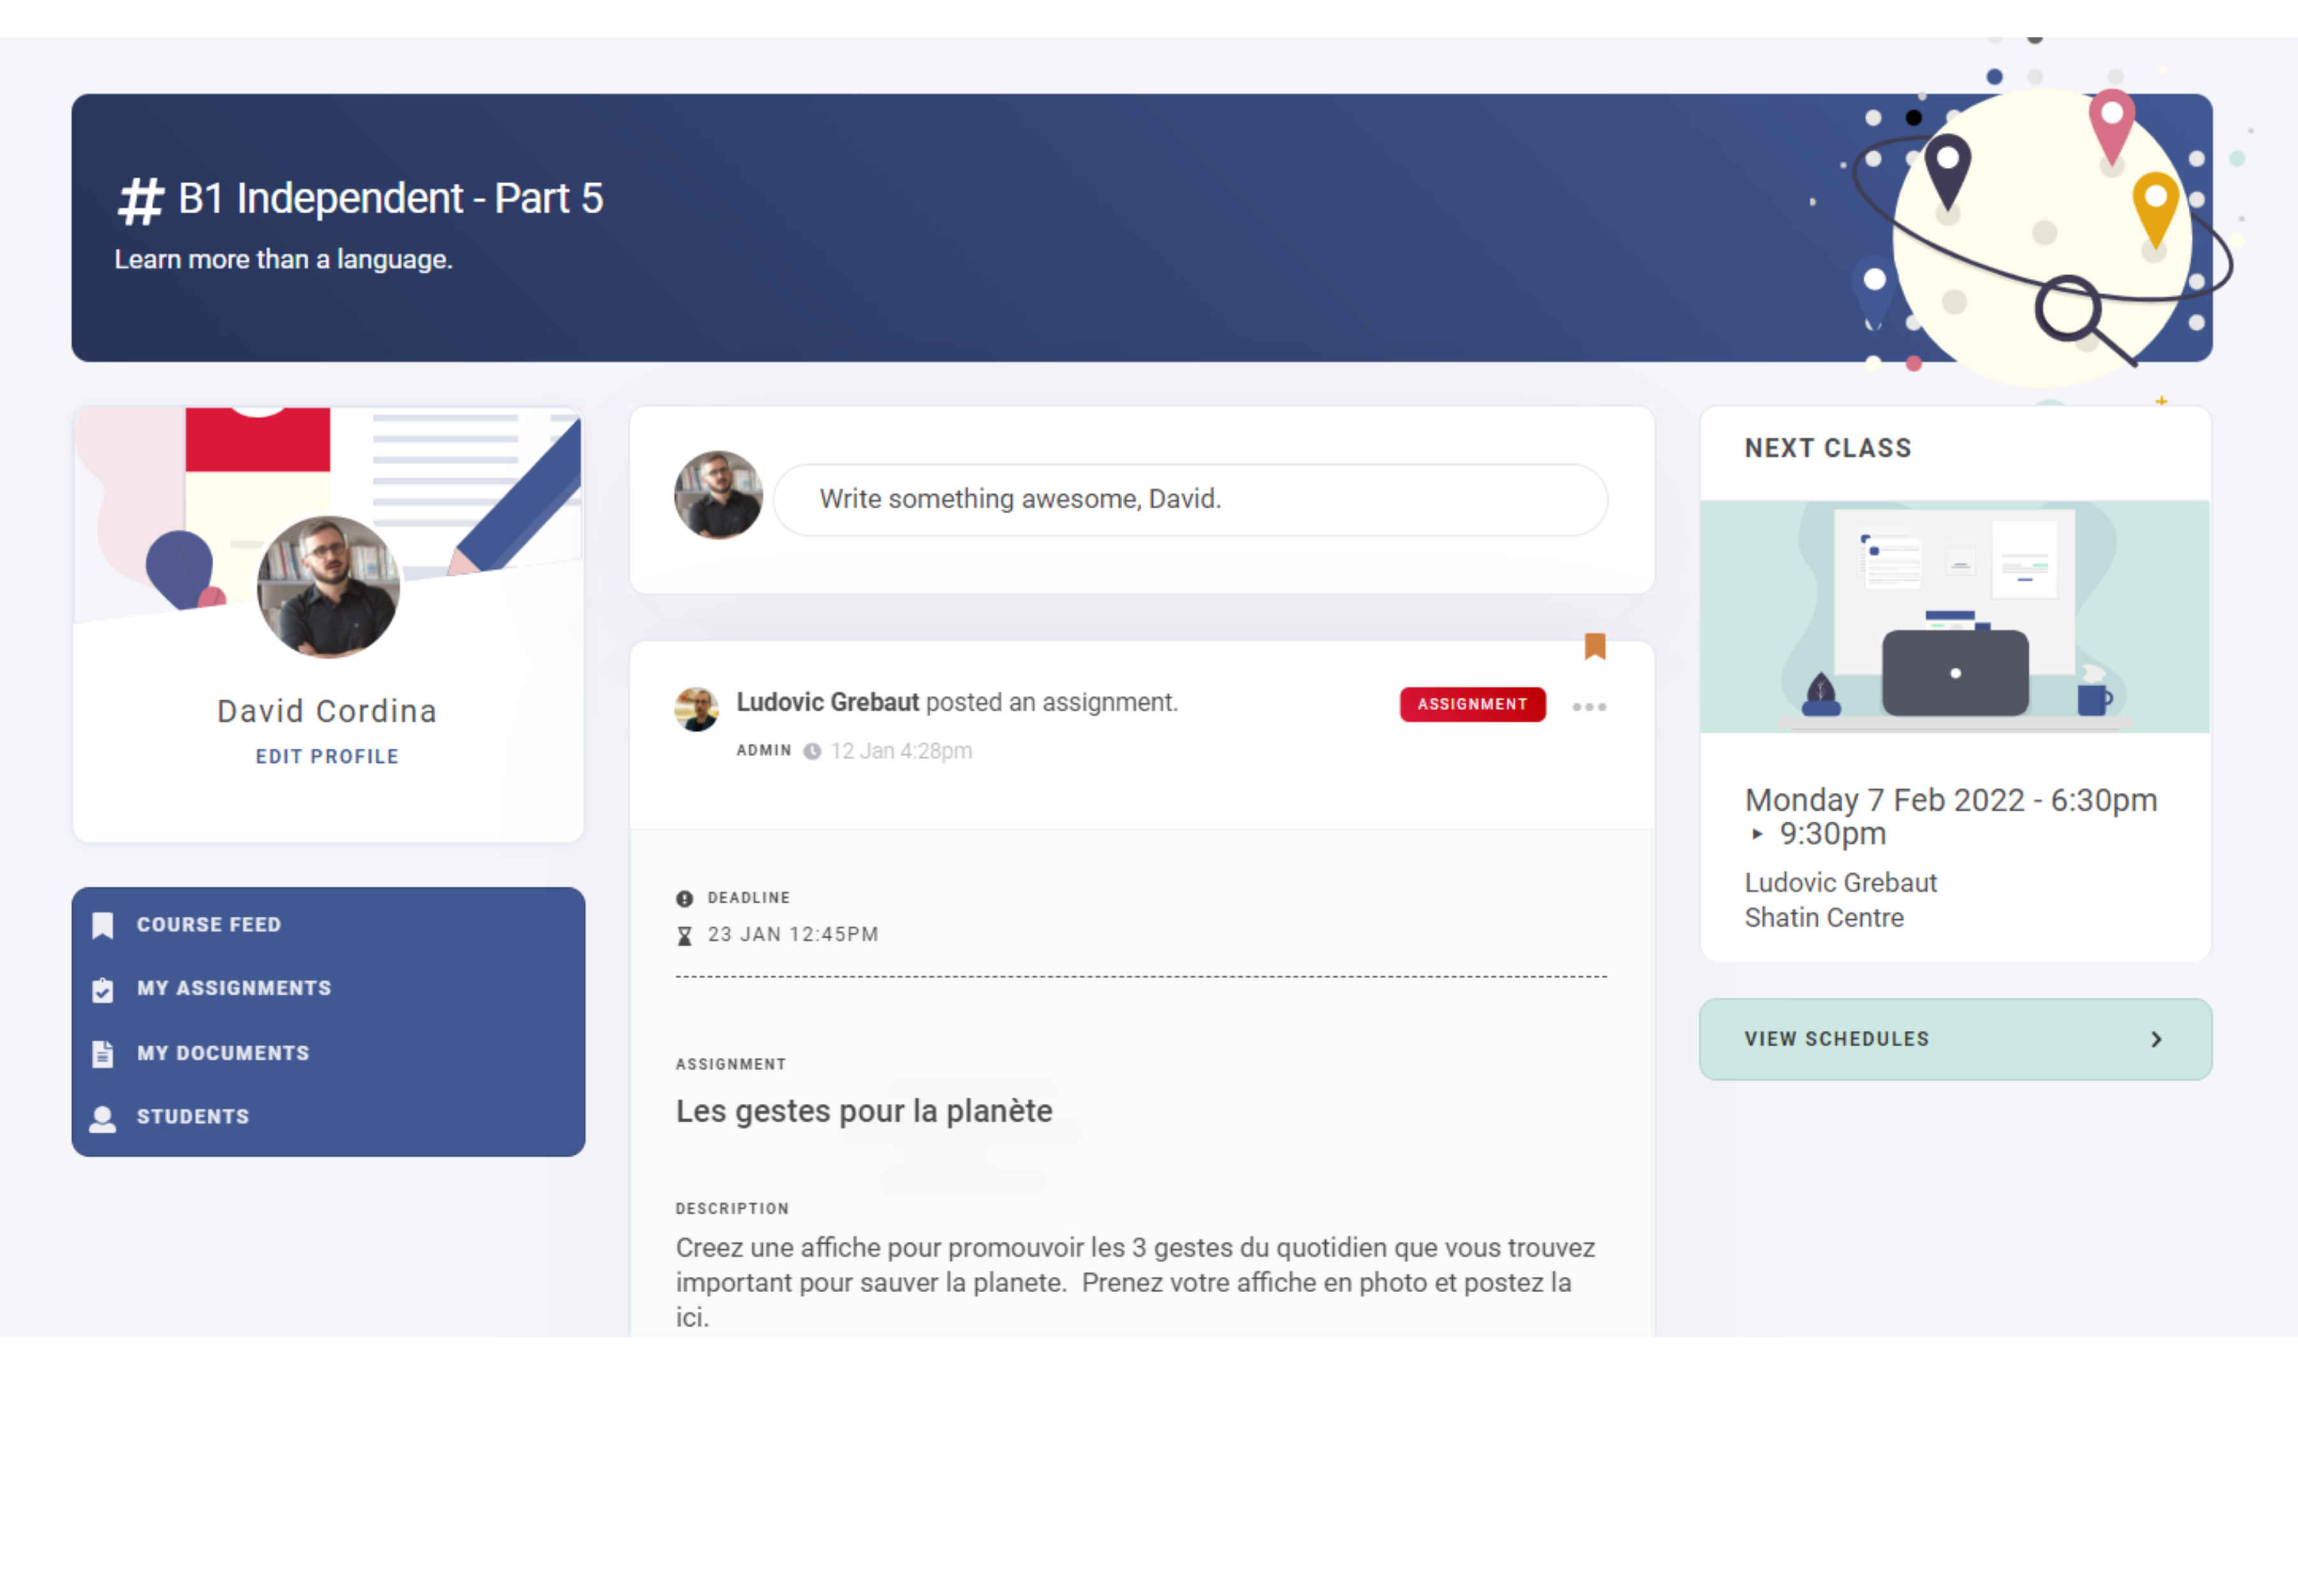The width and height of the screenshot is (2298, 1596).
Task: Open the My Assignments section
Action: point(234,988)
